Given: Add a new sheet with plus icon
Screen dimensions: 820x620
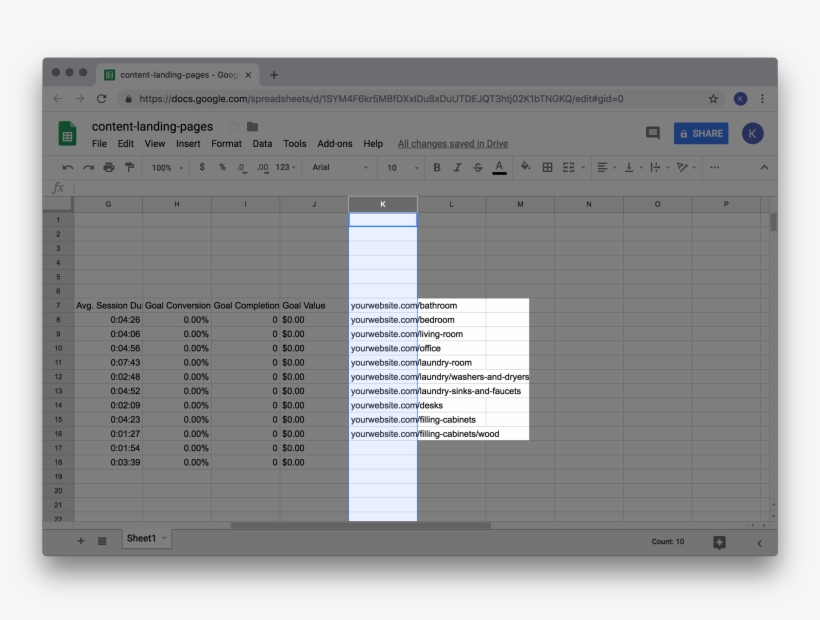Looking at the screenshot, I should pos(81,541).
